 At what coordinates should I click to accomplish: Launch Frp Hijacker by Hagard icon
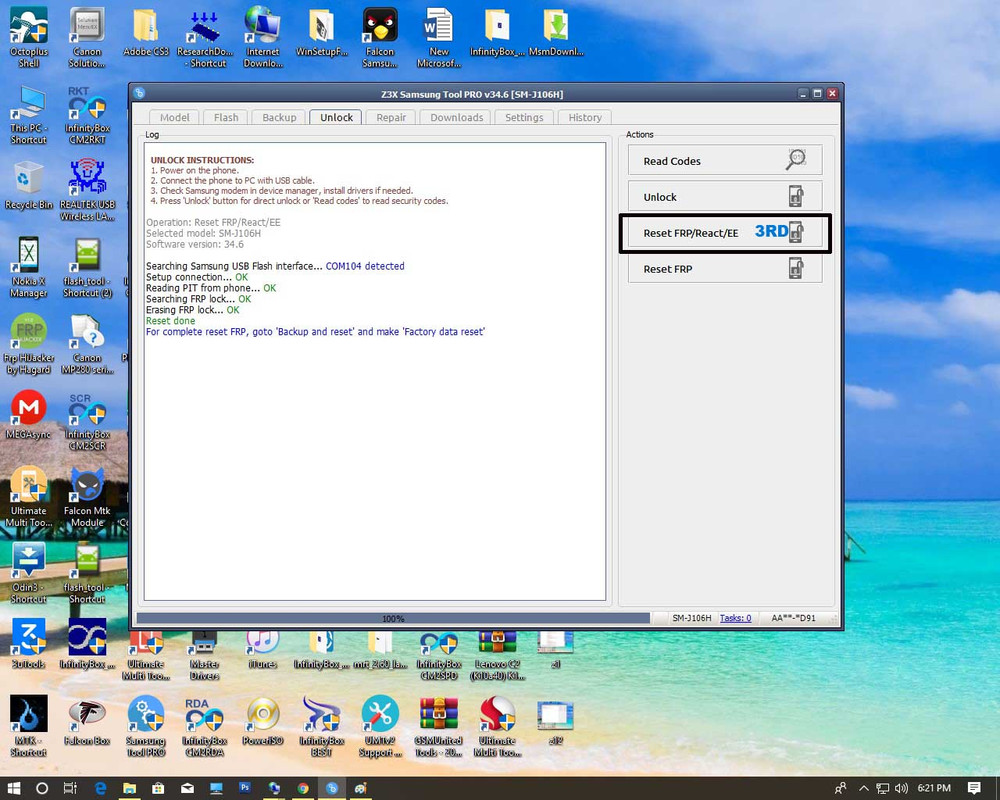point(29,344)
